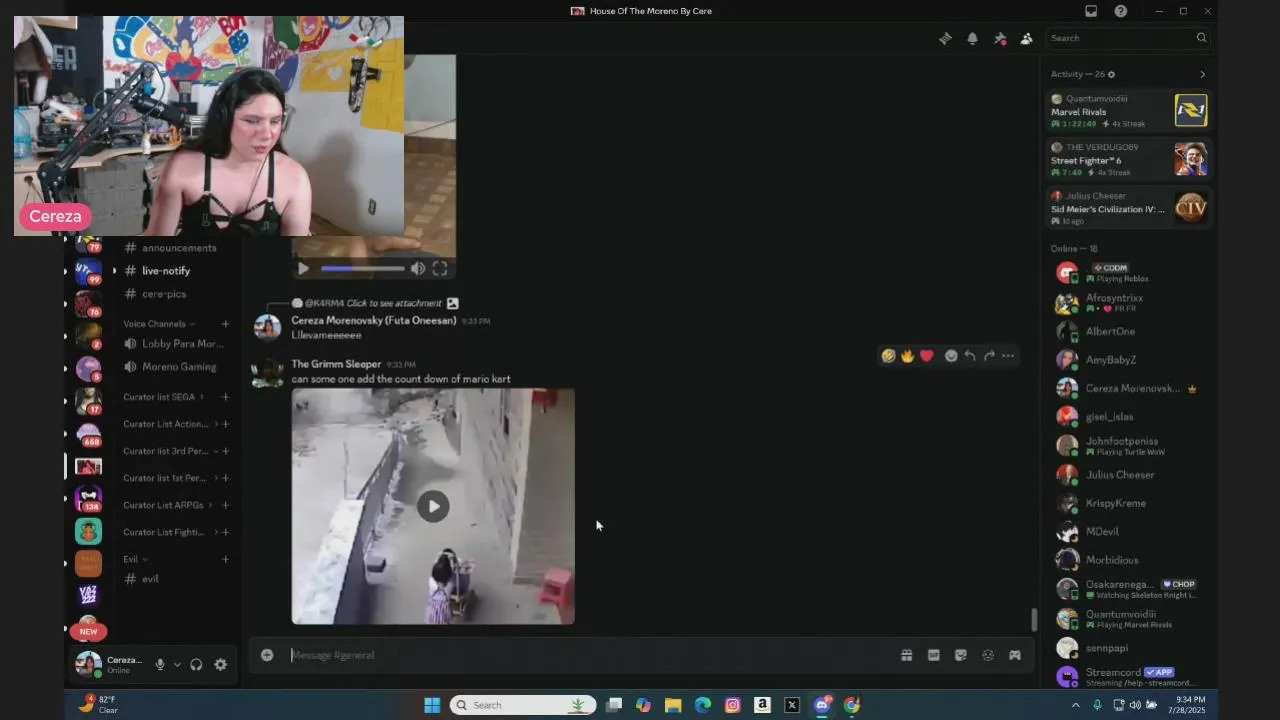Expand Activity panel with the arrow

1202,74
